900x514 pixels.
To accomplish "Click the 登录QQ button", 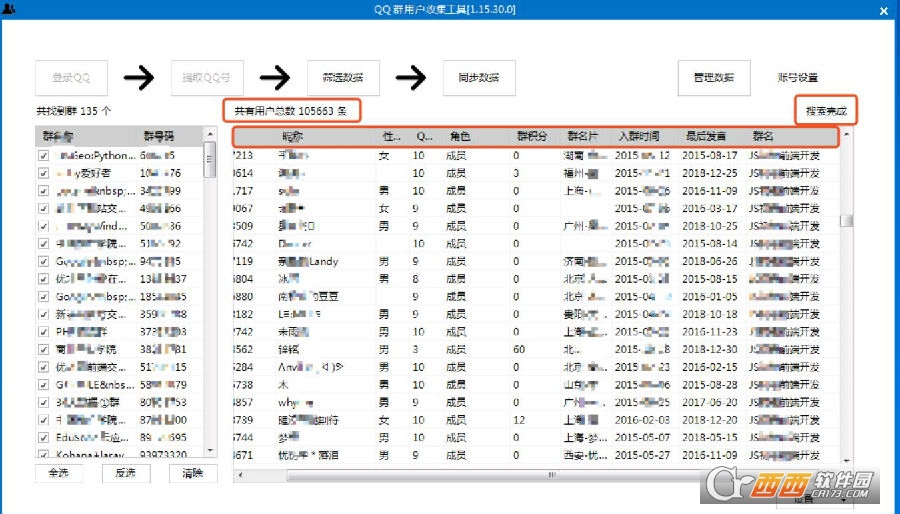I will point(71,77).
